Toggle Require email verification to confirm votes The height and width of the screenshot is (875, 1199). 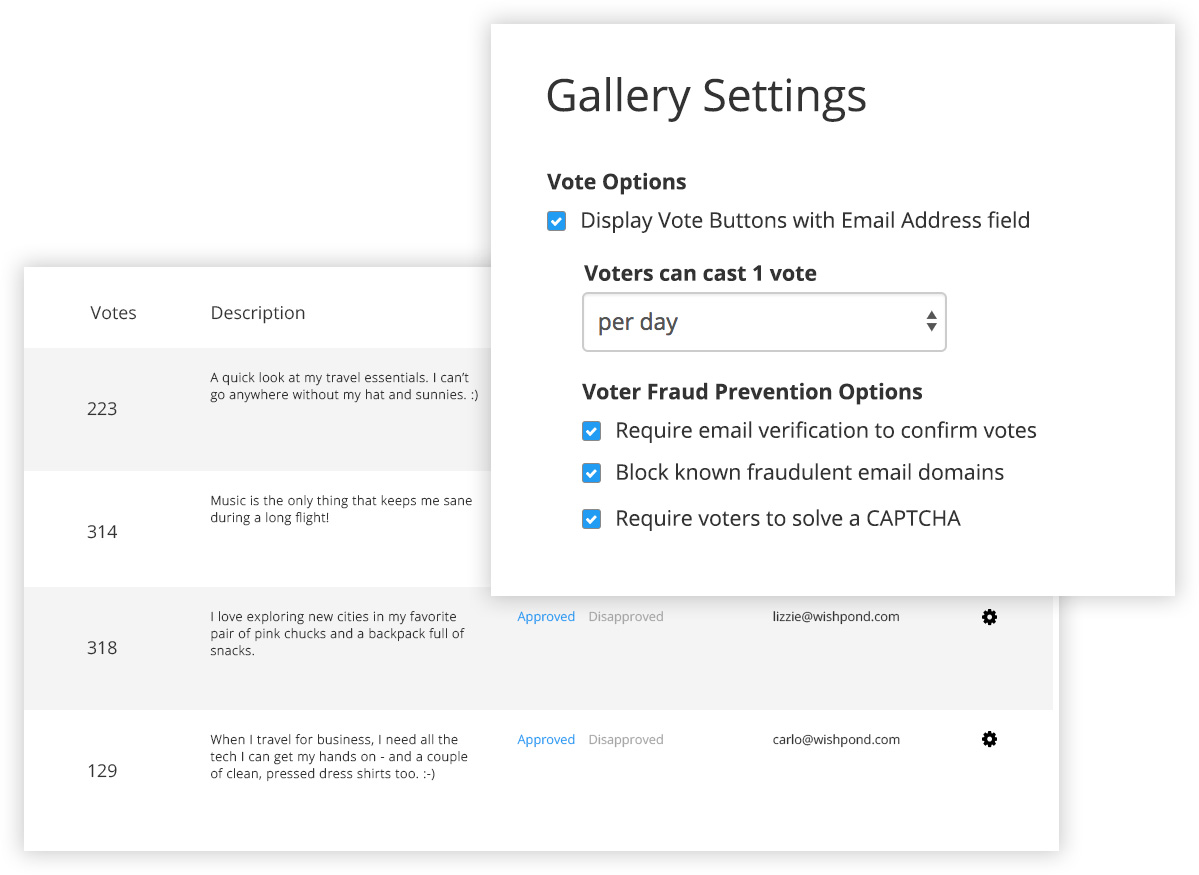[591, 431]
